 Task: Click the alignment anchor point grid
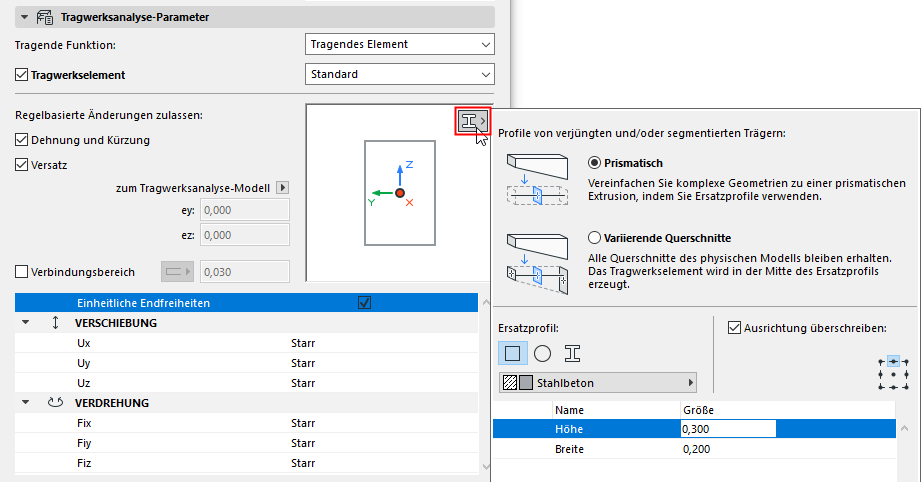tap(892, 373)
